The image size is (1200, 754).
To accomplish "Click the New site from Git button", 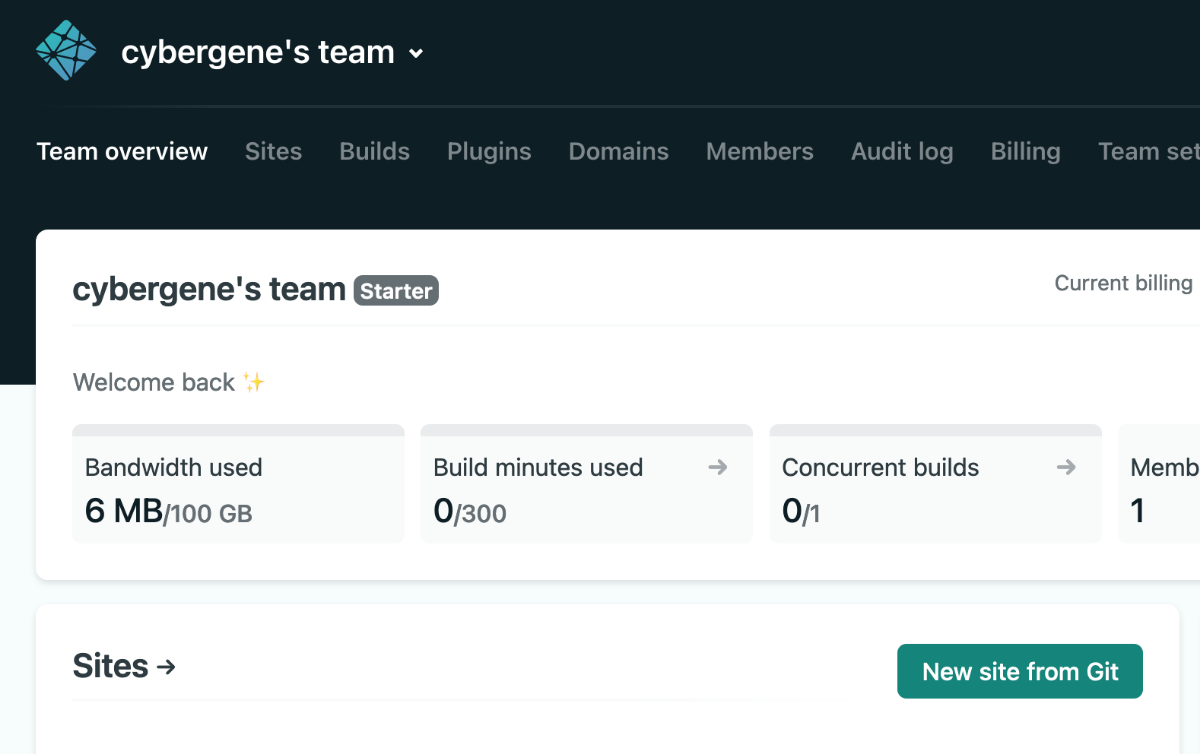I will click(x=1020, y=671).
